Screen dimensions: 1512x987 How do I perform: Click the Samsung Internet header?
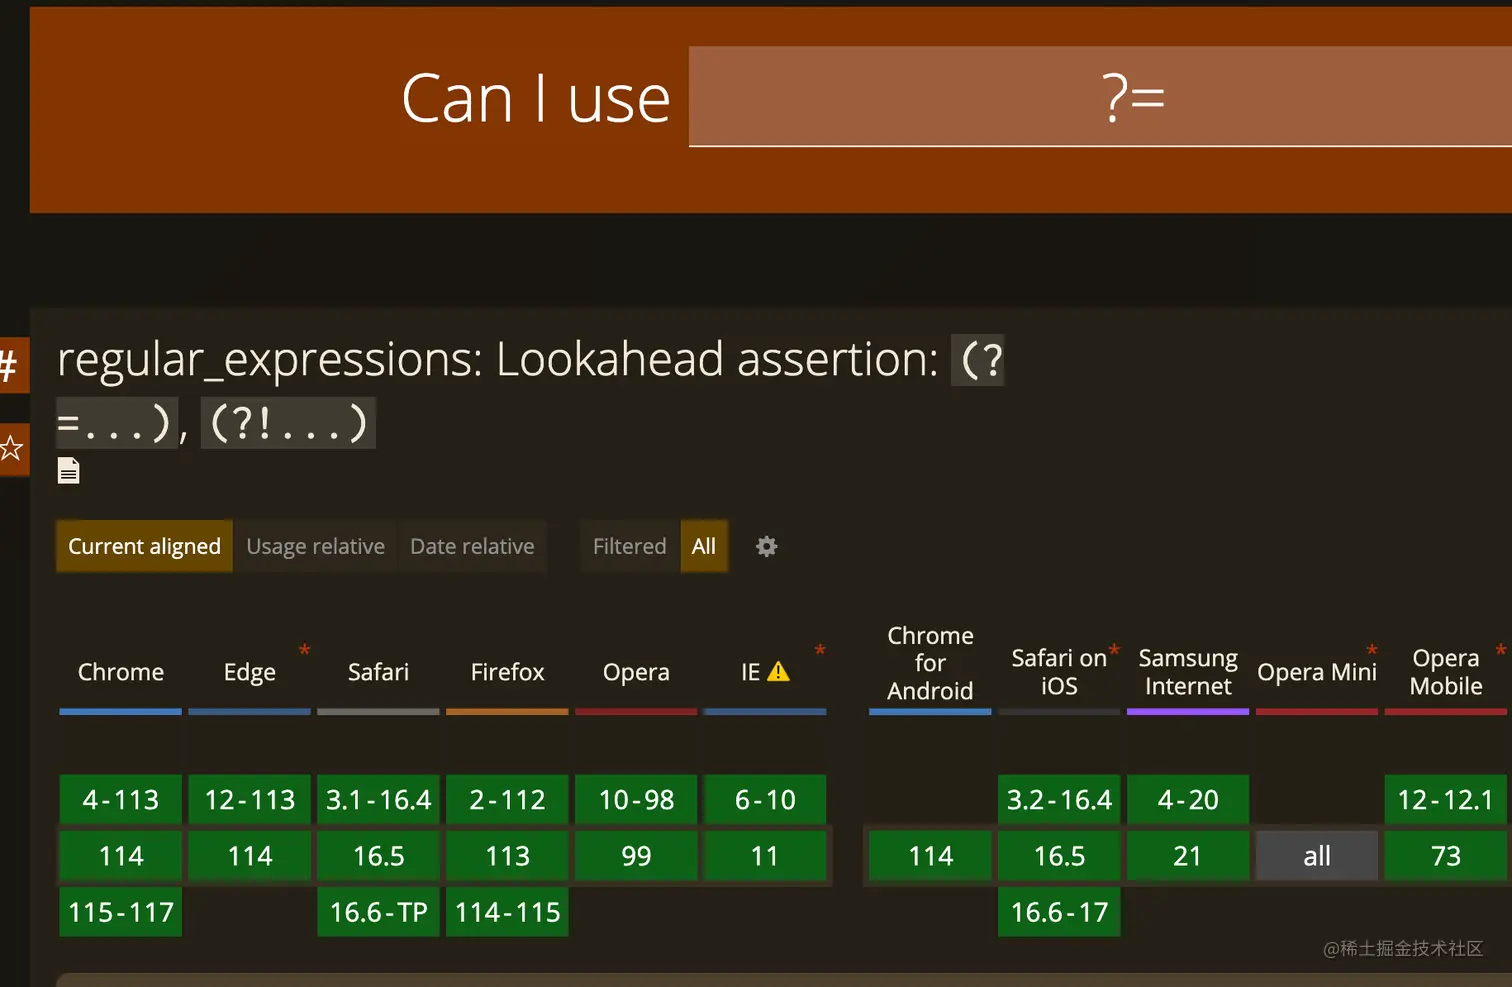pyautogui.click(x=1188, y=672)
